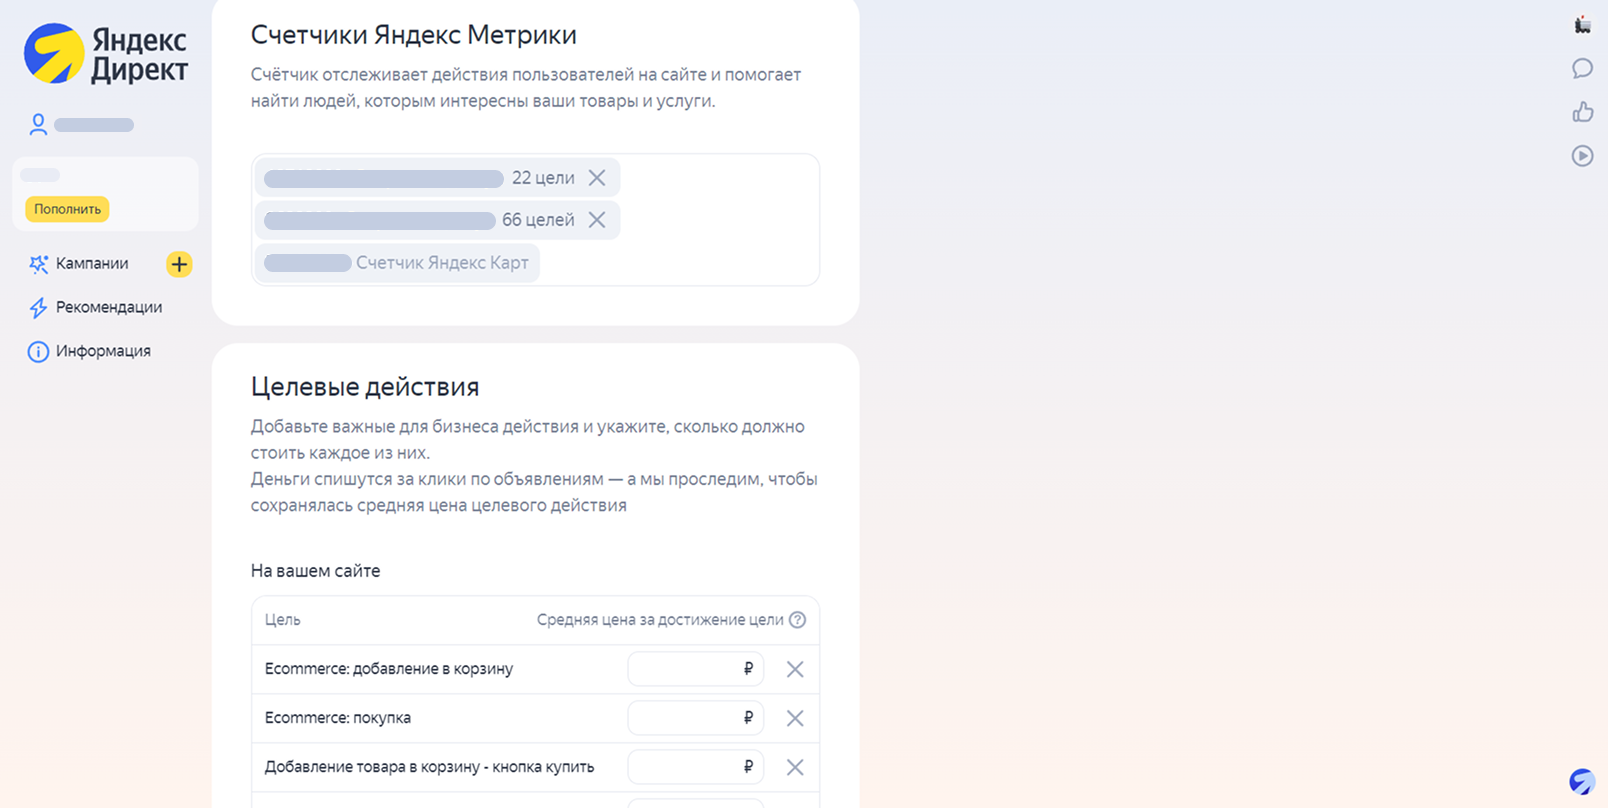Click the play video icon in sidebar
Screen dimensions: 1608x808
1582,156
